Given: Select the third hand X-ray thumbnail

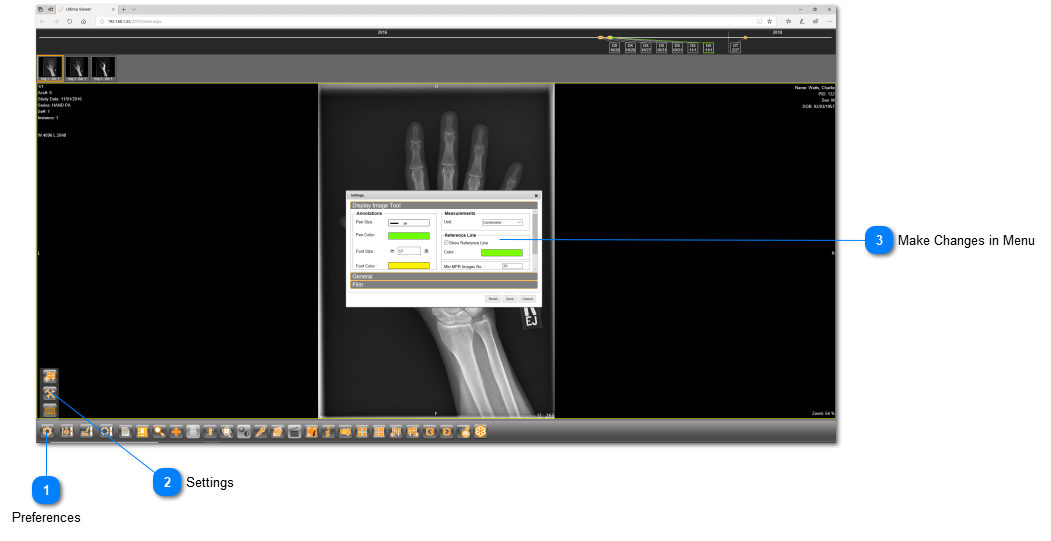Looking at the screenshot, I should click(103, 68).
